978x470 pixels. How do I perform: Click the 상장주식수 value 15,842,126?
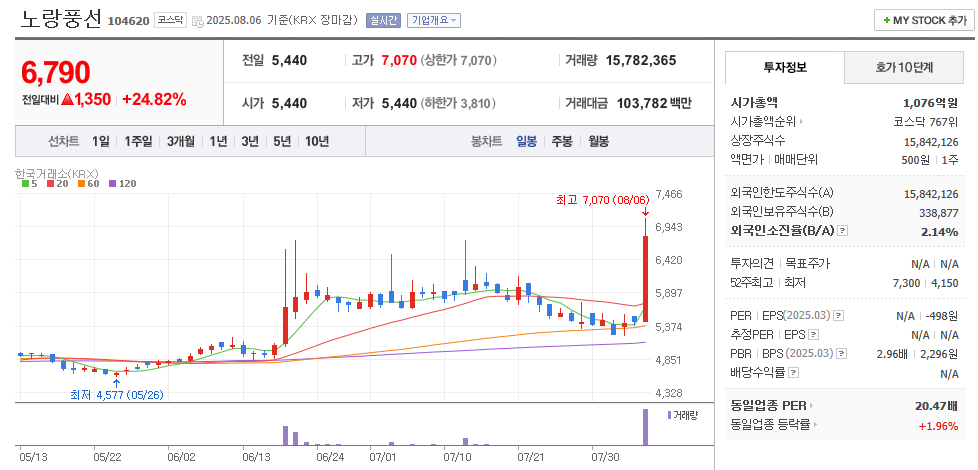tap(931, 141)
